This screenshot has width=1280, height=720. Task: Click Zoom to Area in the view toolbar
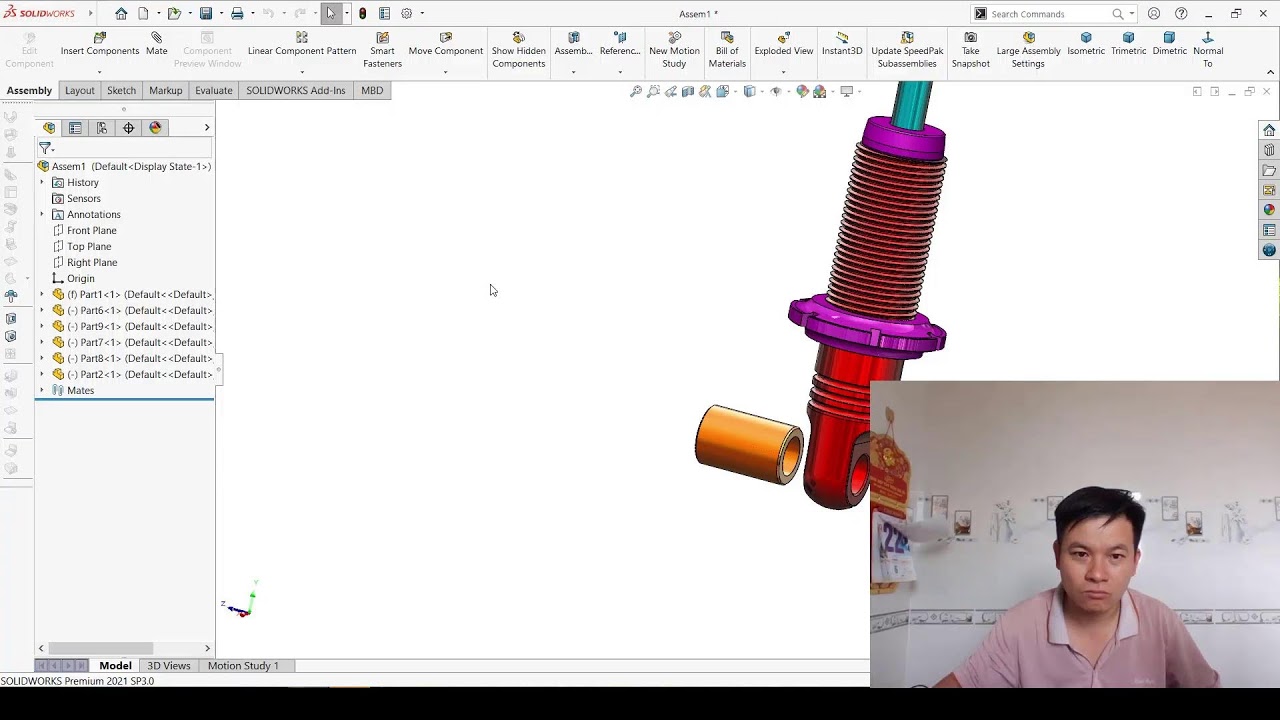point(653,91)
